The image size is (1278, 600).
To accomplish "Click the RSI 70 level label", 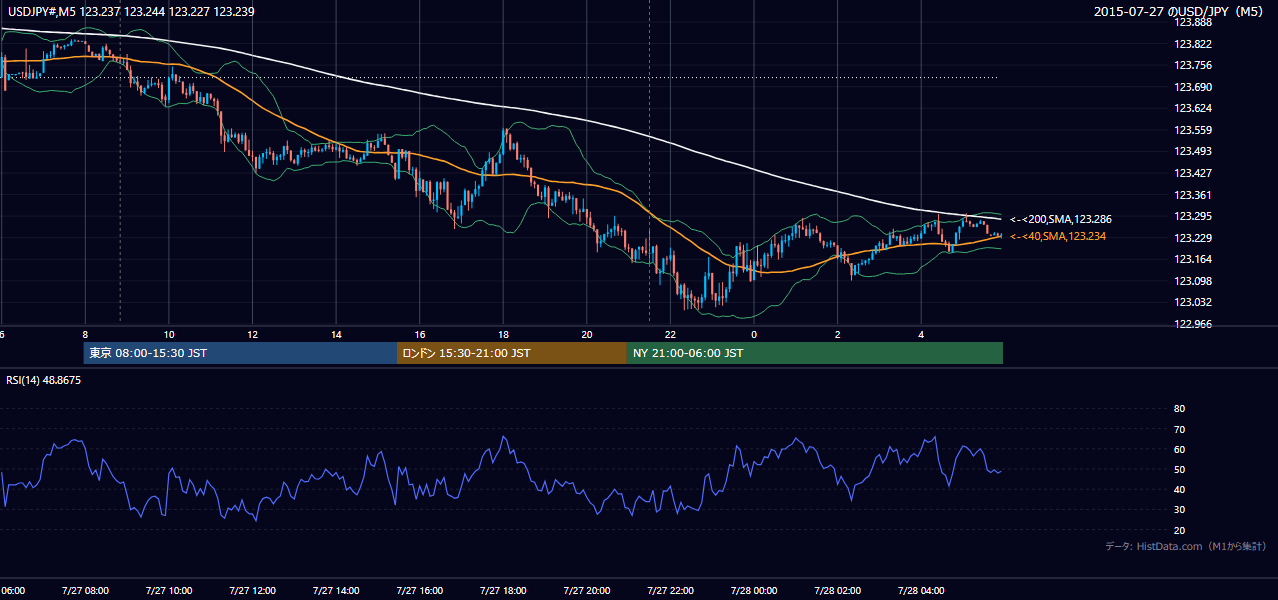I will tap(1179, 429).
